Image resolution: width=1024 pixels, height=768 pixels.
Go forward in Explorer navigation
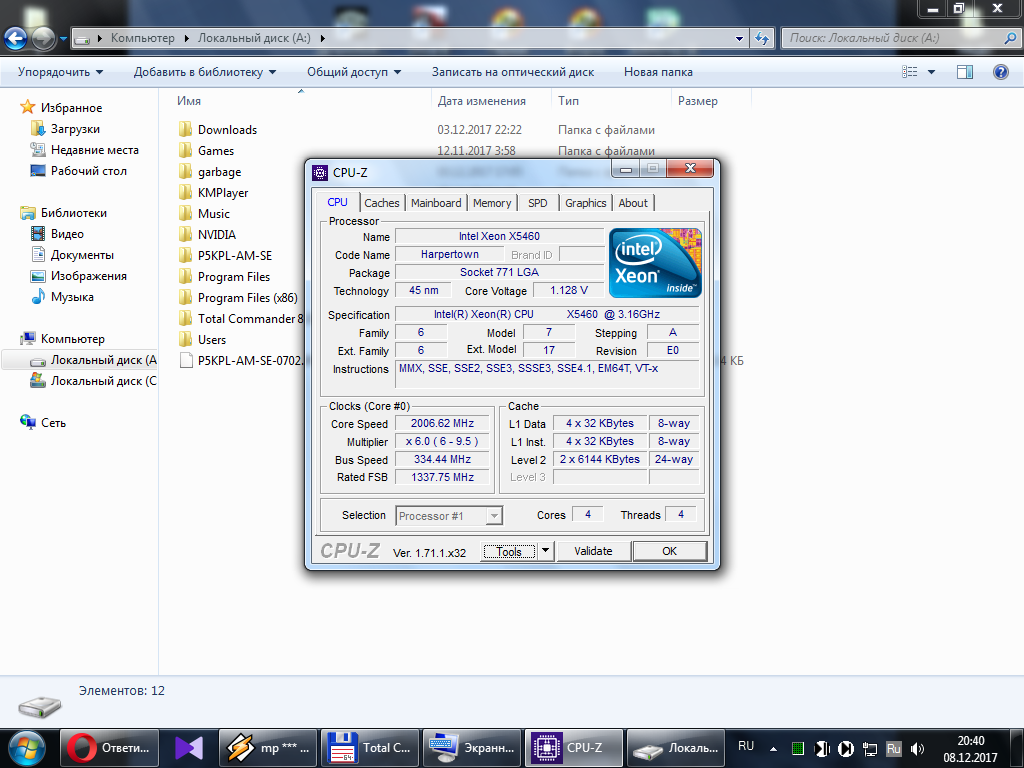(44, 39)
